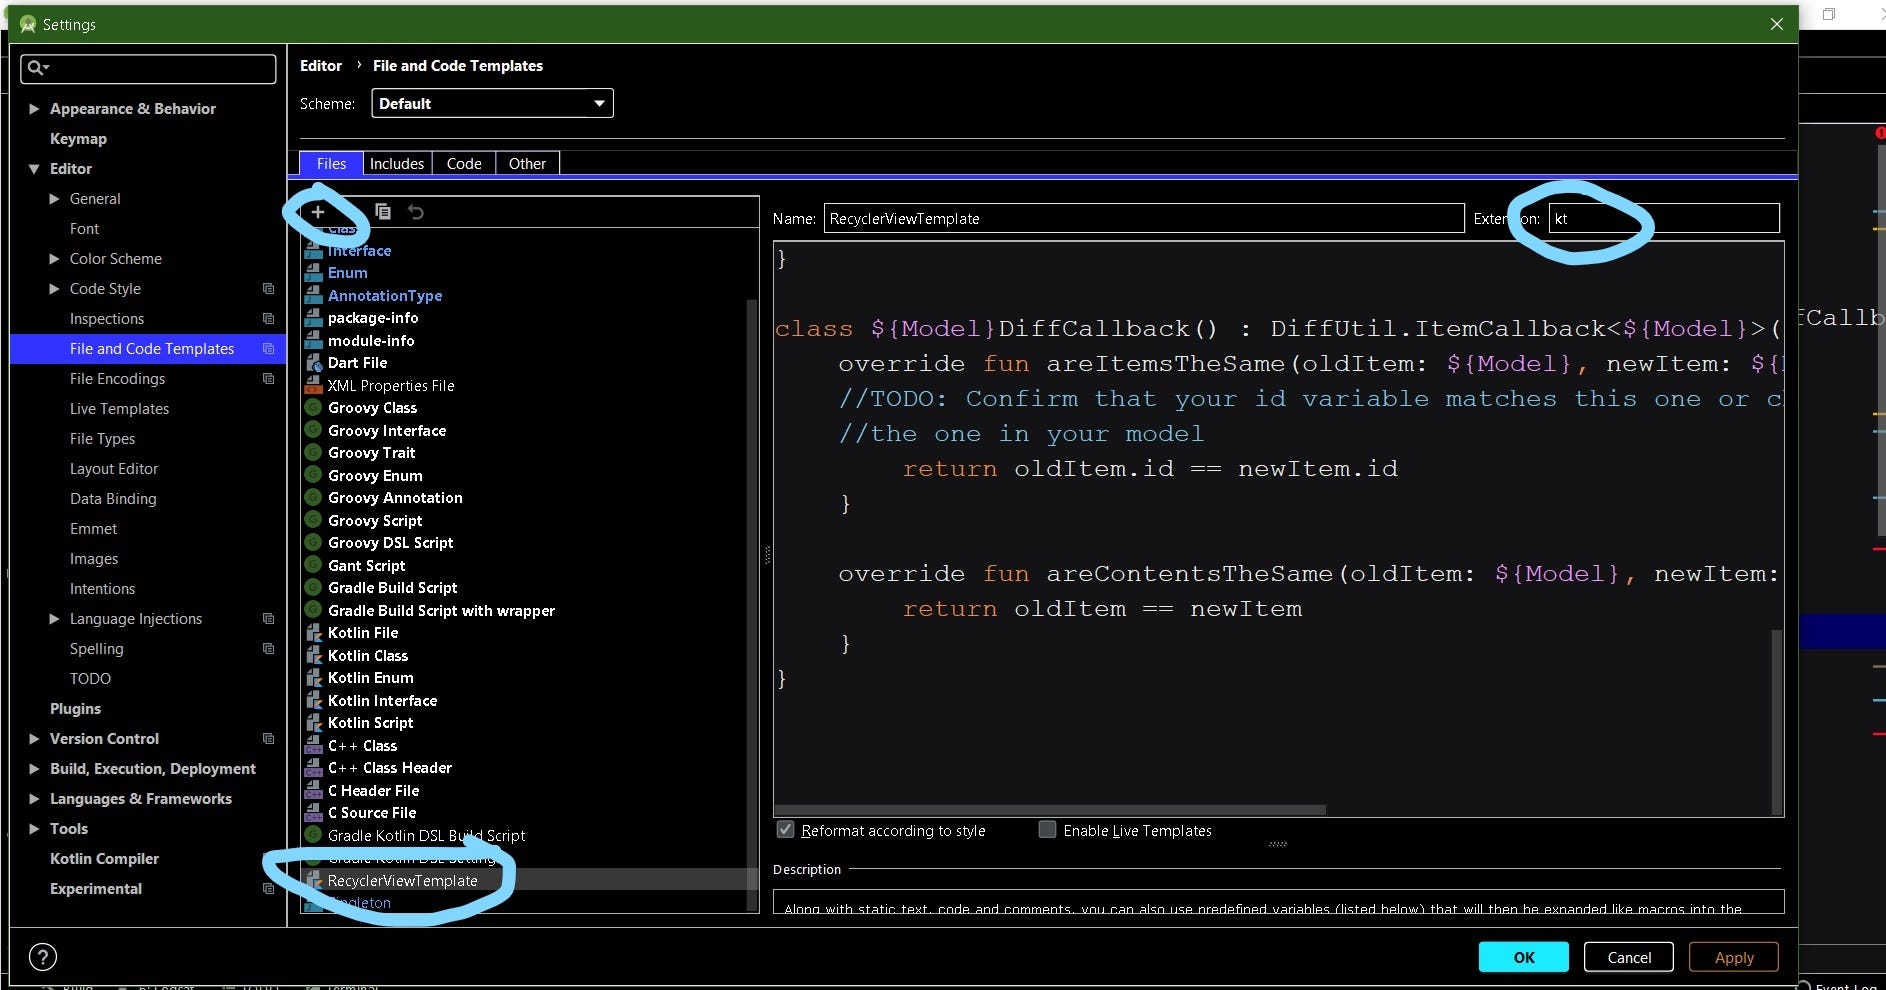Click the C++ Class template icon
This screenshot has width=1886, height=990.
tap(313, 746)
